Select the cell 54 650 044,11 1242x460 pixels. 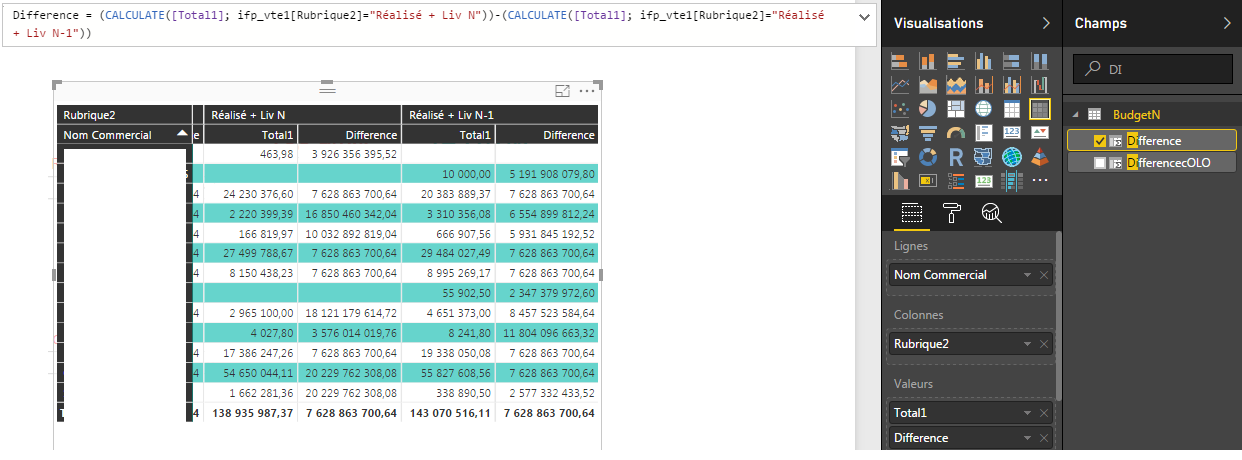pyautogui.click(x=251, y=372)
